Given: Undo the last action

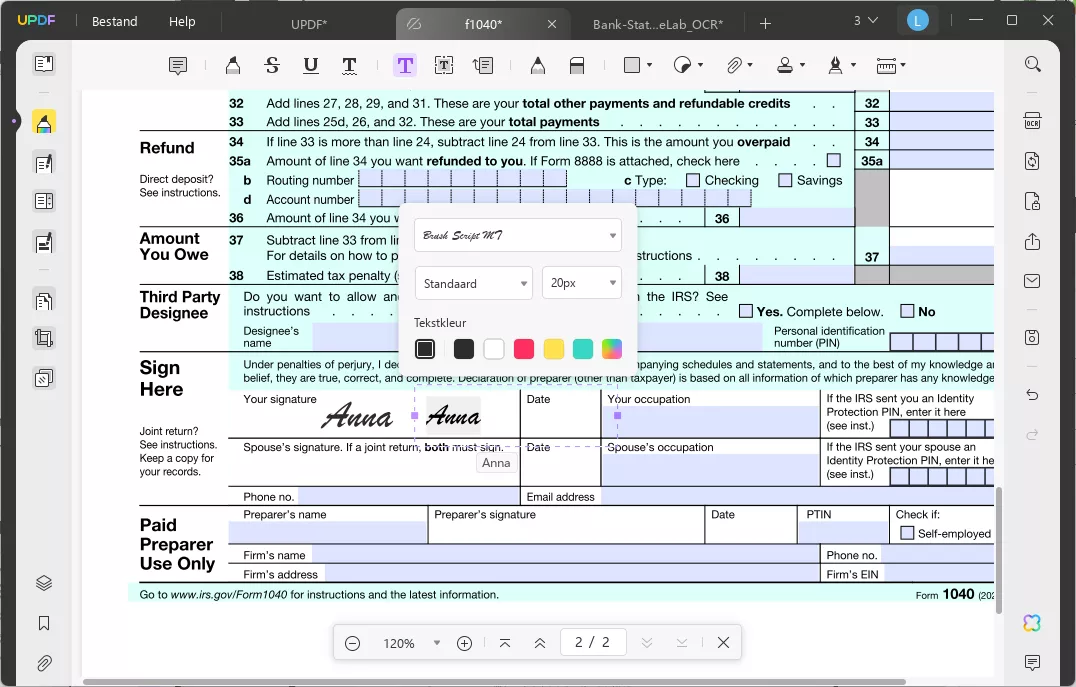Looking at the screenshot, I should (1033, 395).
